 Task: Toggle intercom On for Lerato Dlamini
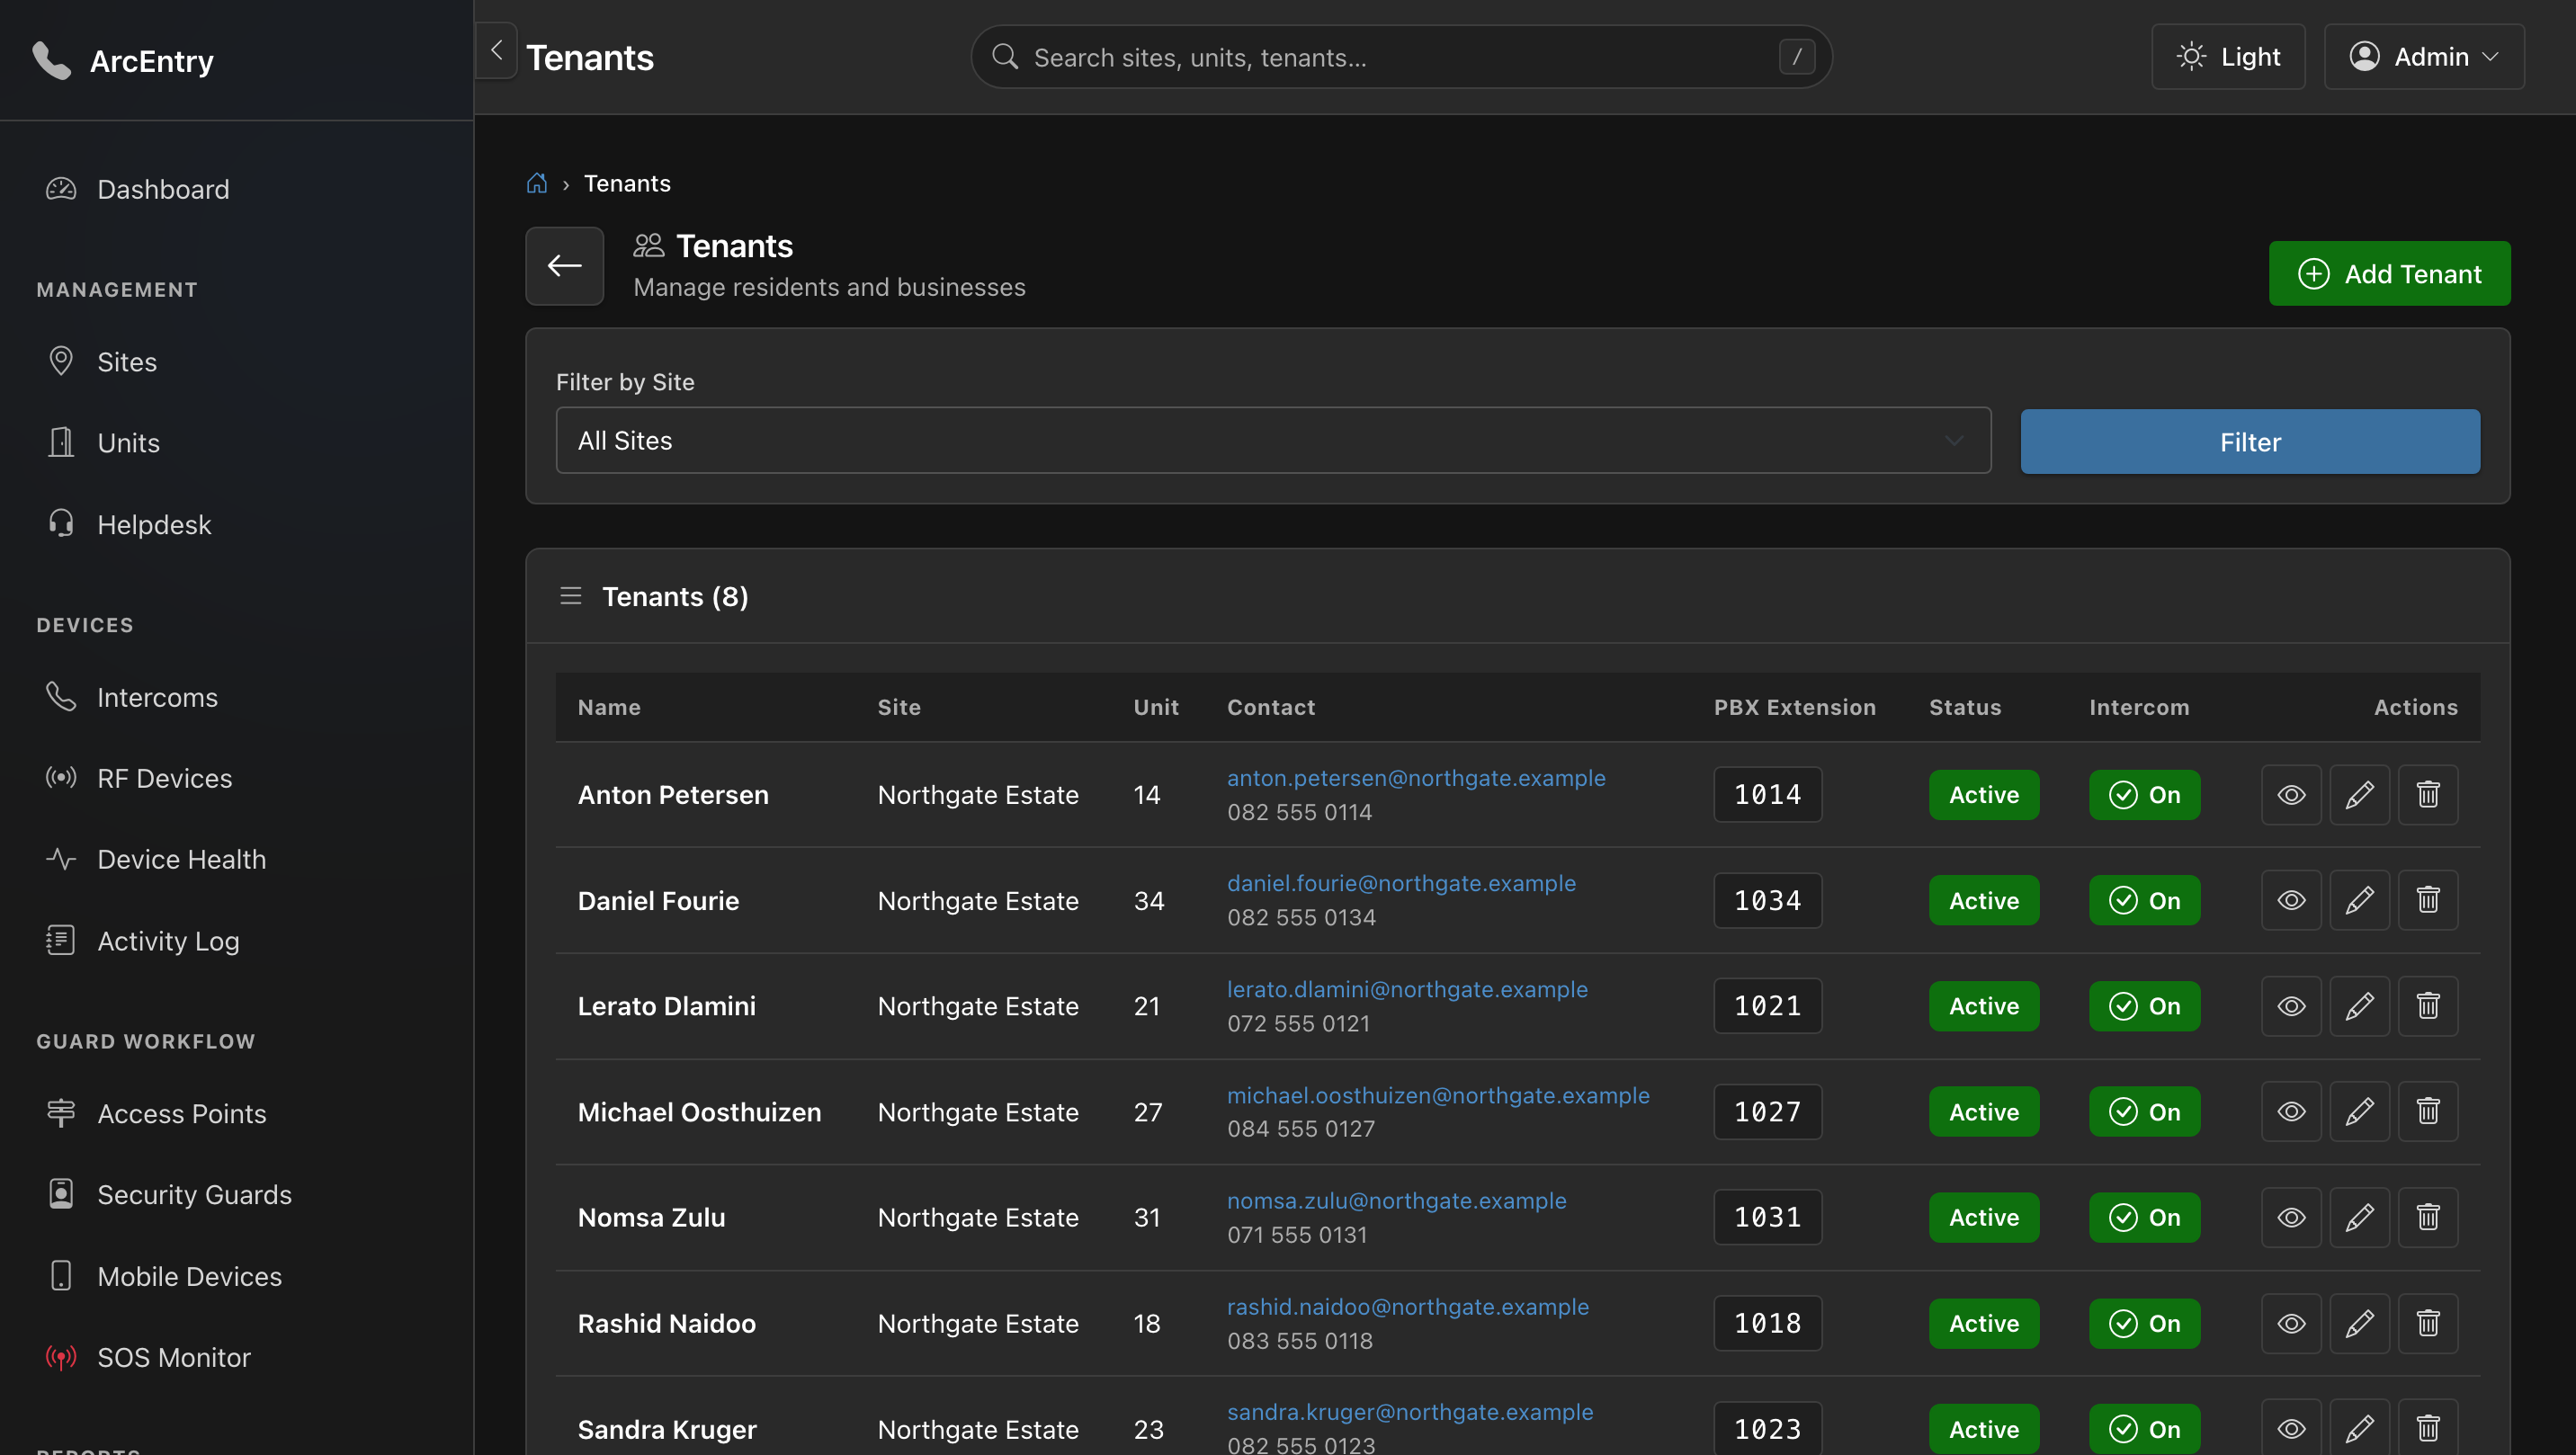[x=2144, y=1006]
